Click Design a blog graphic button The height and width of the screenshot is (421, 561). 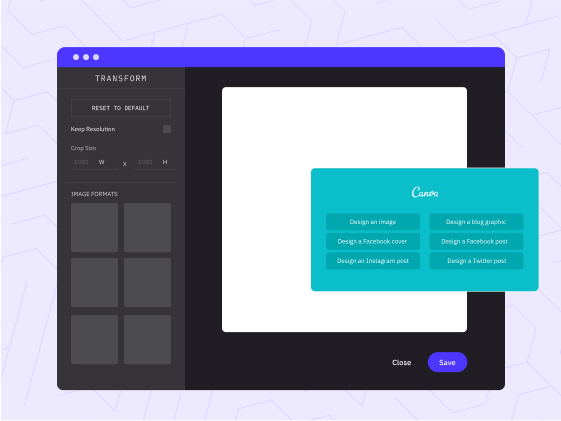pos(476,222)
